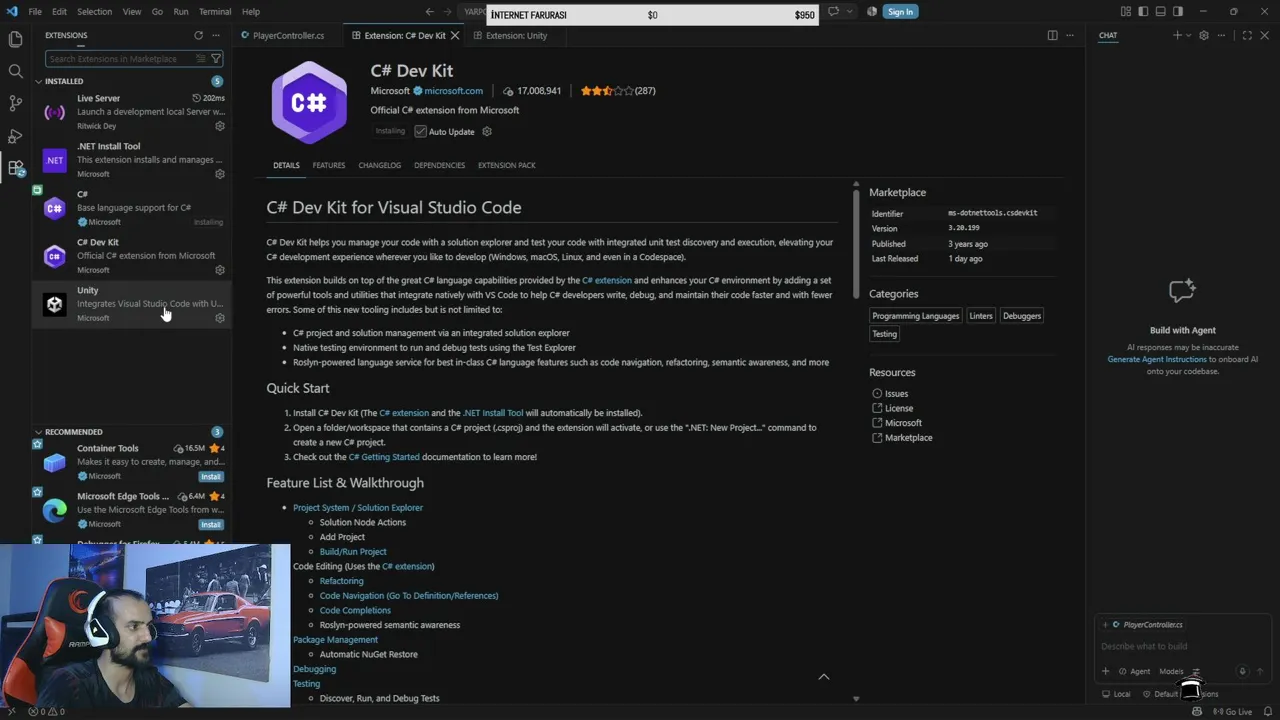Image resolution: width=1280 pixels, height=720 pixels.
Task: Open the Features tab of C# Dev Kit
Action: [329, 165]
